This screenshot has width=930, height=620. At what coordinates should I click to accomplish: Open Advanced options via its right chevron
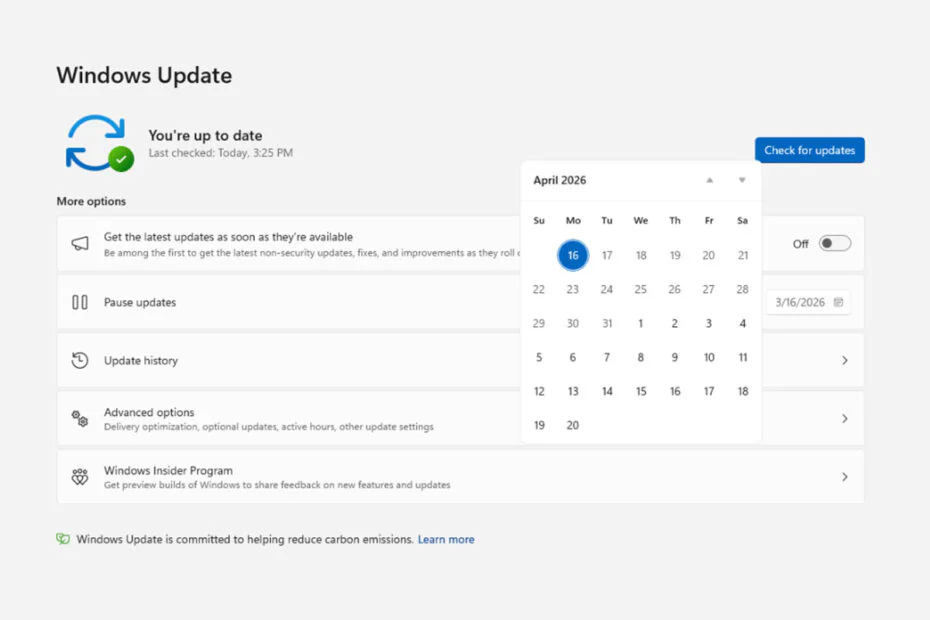[x=843, y=418]
